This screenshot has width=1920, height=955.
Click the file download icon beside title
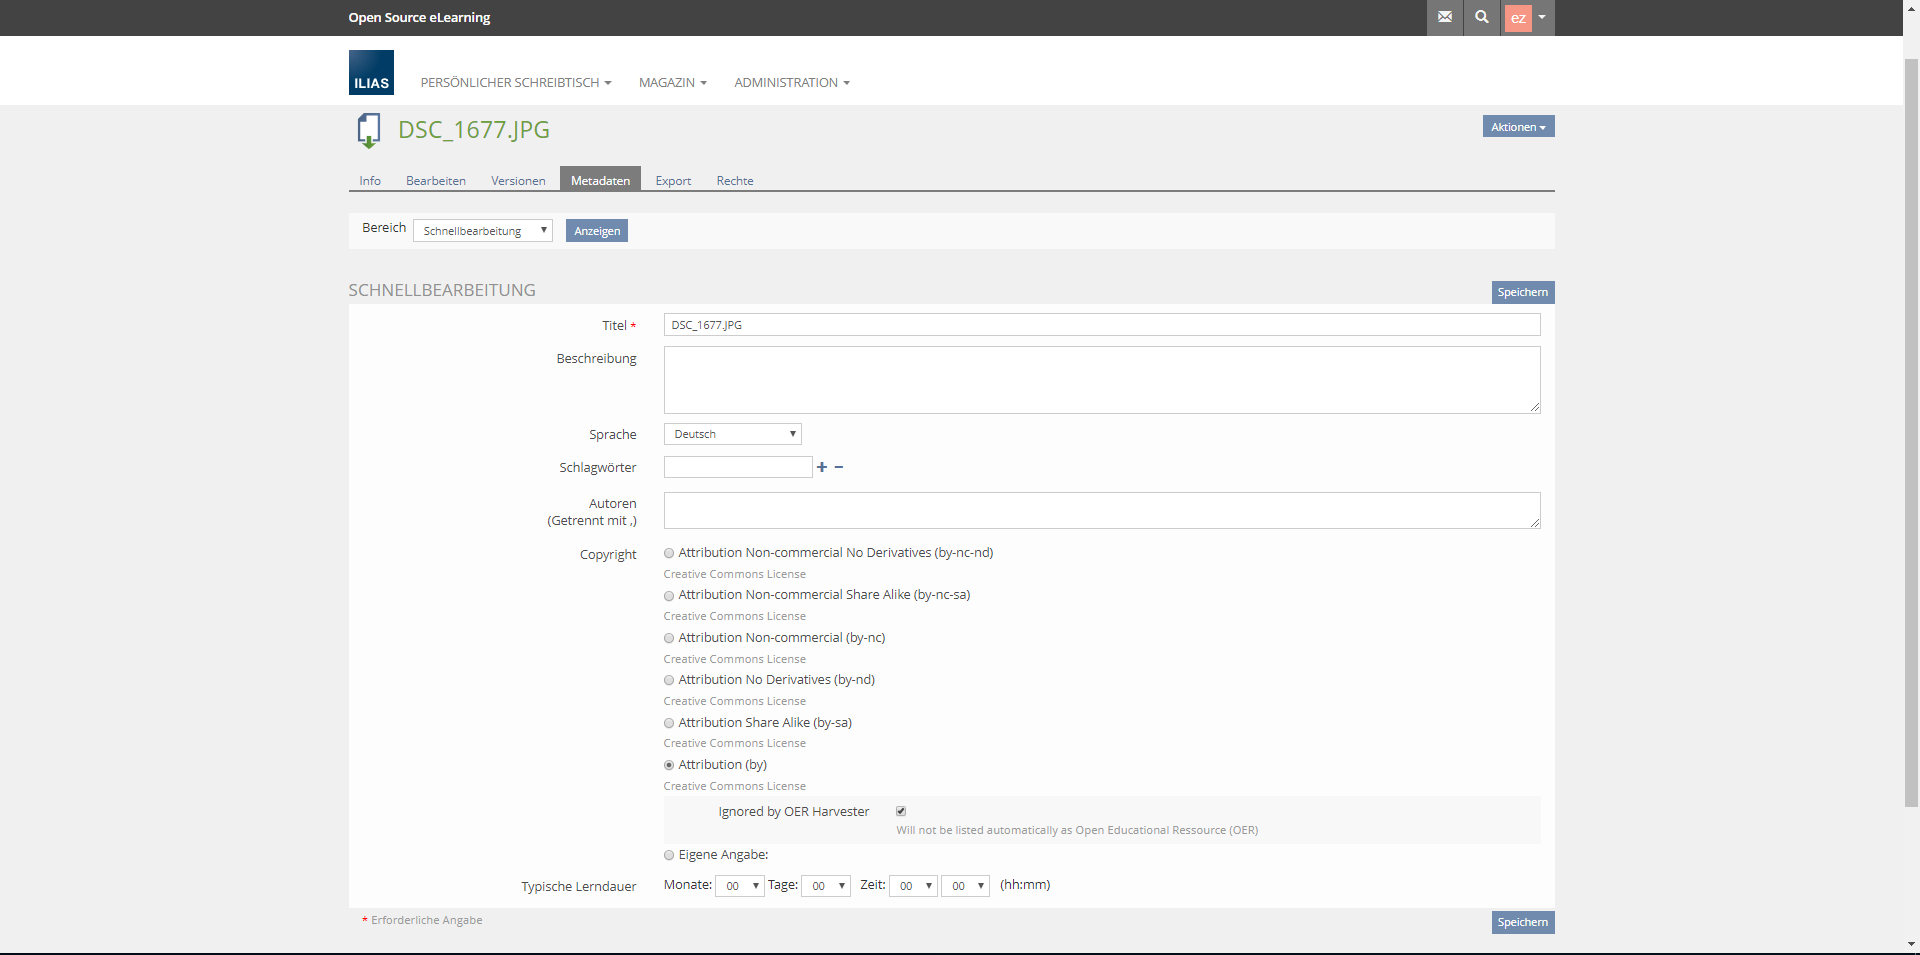[369, 131]
